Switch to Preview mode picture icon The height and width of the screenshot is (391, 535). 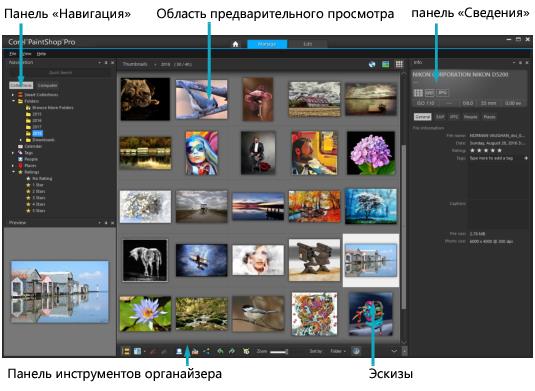click(x=386, y=64)
